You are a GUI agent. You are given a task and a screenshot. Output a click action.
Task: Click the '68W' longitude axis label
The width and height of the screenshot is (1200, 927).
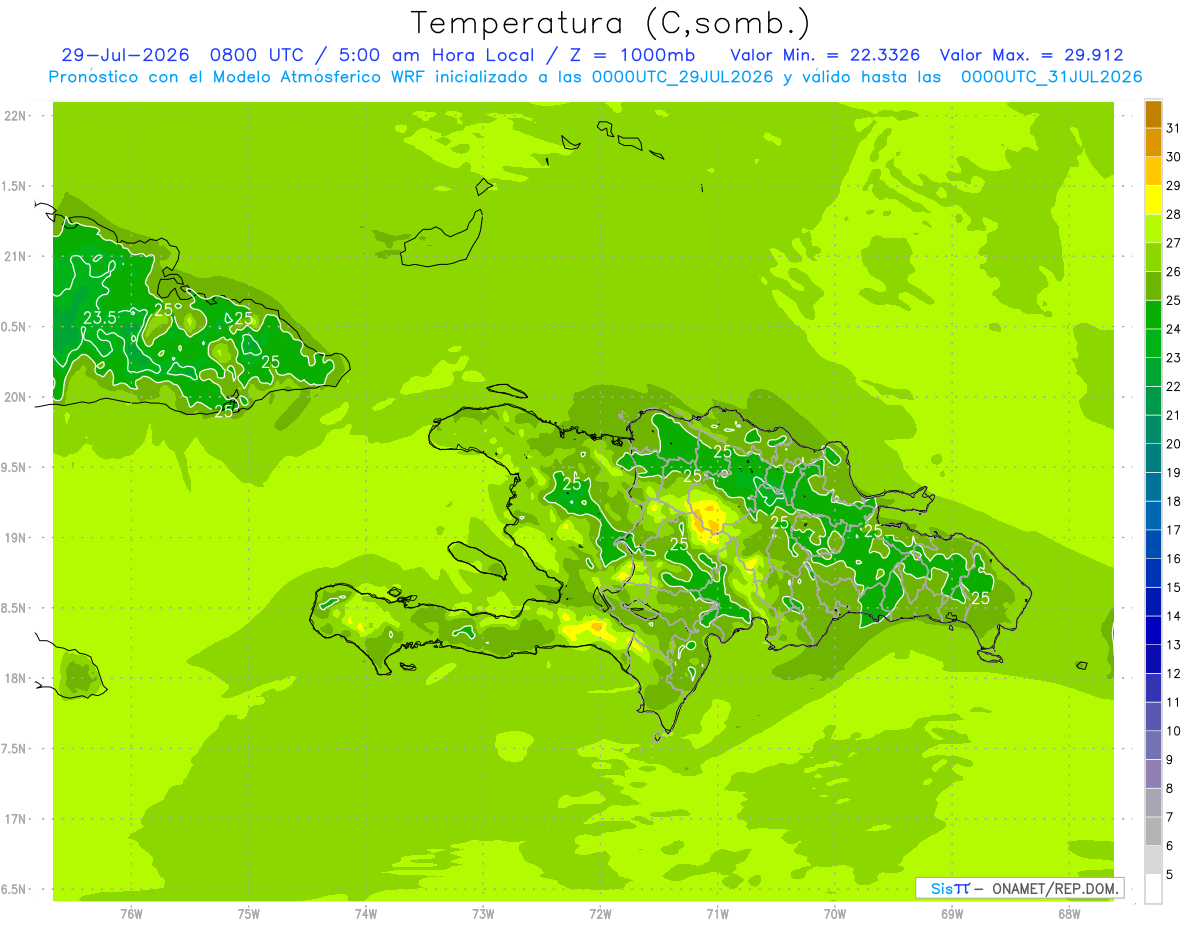point(1069,913)
